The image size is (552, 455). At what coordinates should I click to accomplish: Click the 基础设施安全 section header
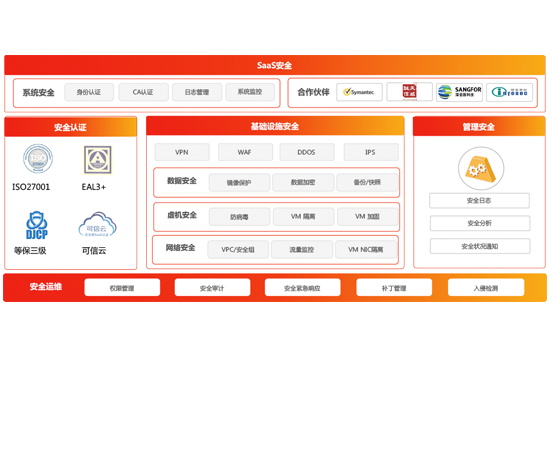[x=275, y=126]
